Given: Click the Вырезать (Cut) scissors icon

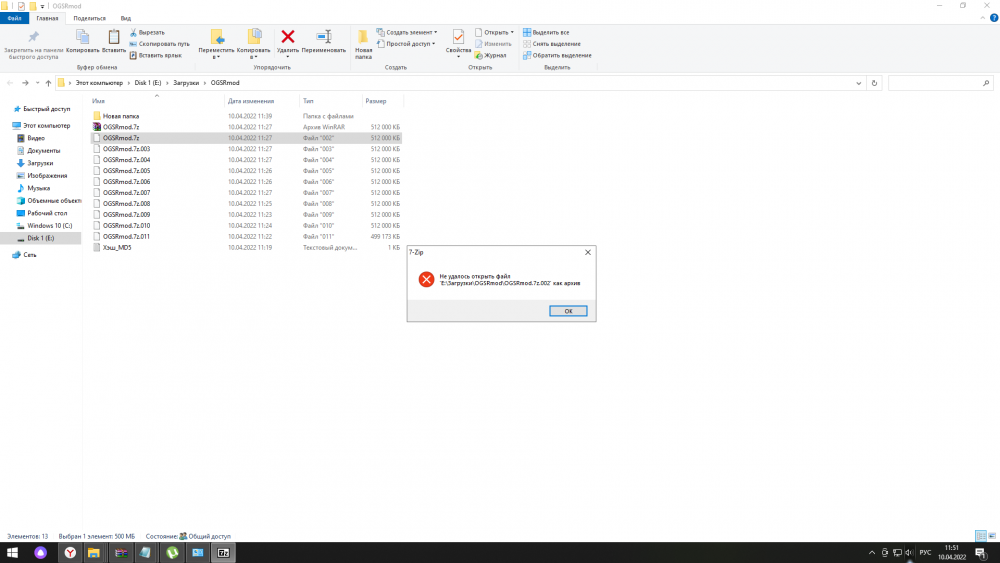Looking at the screenshot, I should (133, 33).
